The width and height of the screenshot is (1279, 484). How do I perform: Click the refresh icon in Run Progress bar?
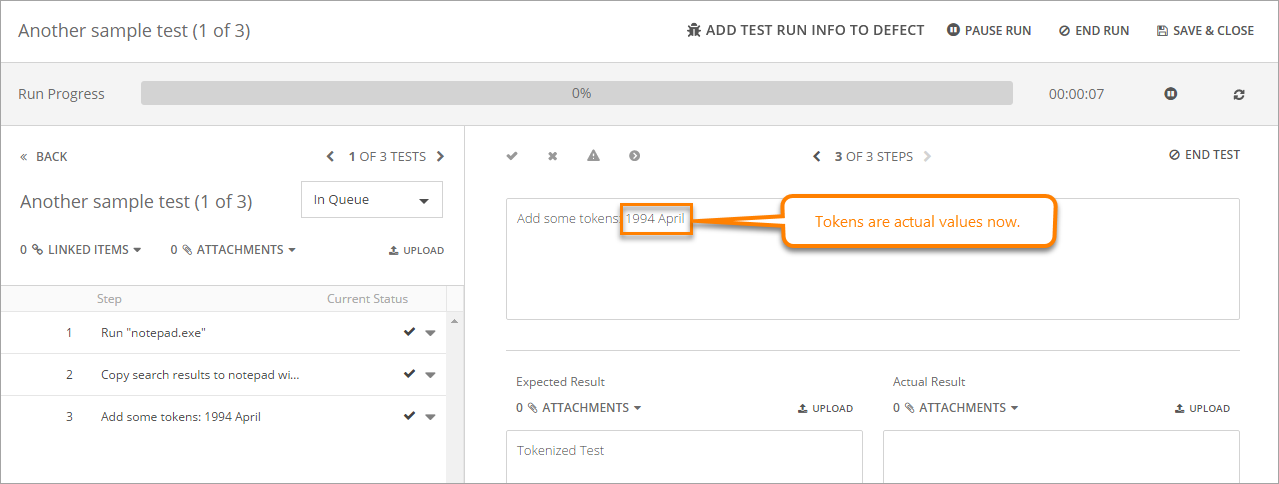tap(1239, 94)
